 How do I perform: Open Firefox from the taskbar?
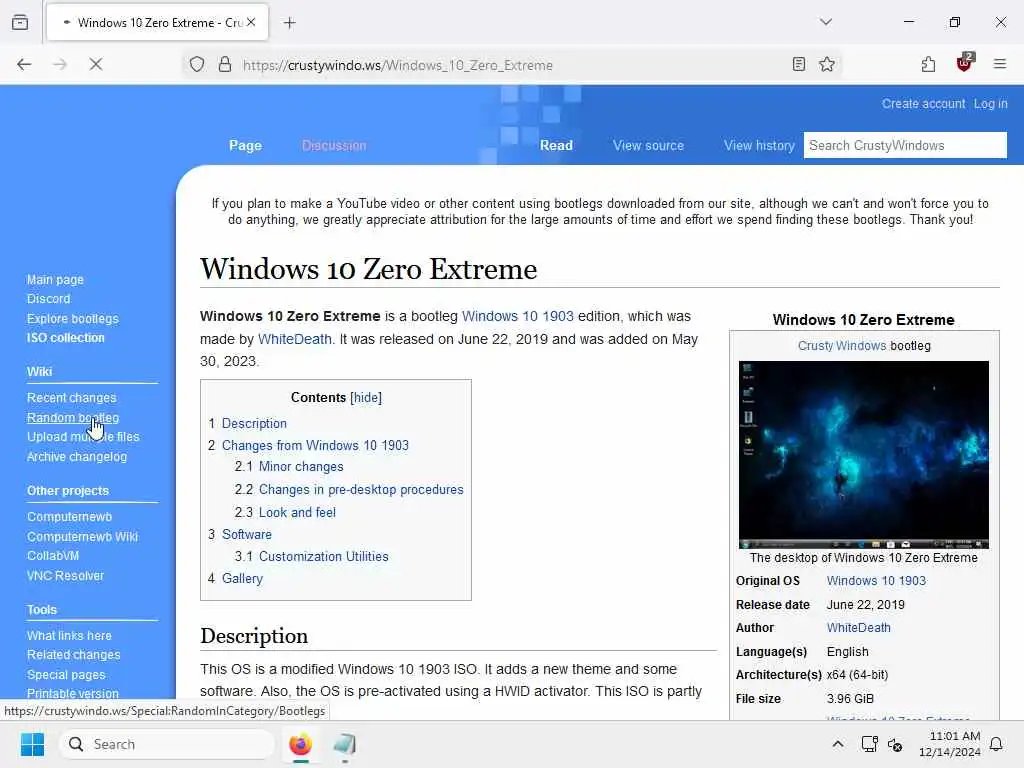(300, 744)
